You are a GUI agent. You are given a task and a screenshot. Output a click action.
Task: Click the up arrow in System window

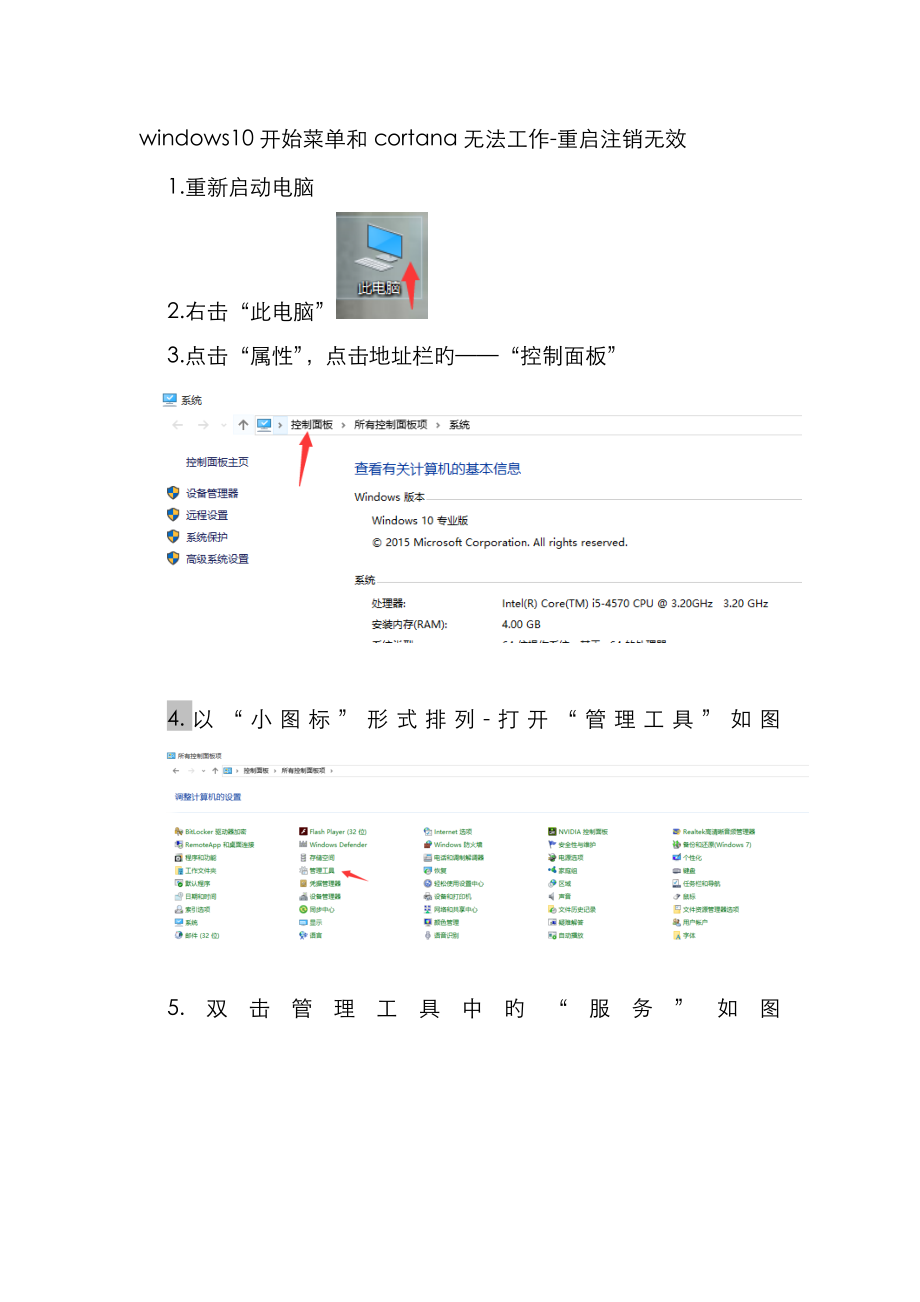pyautogui.click(x=243, y=425)
